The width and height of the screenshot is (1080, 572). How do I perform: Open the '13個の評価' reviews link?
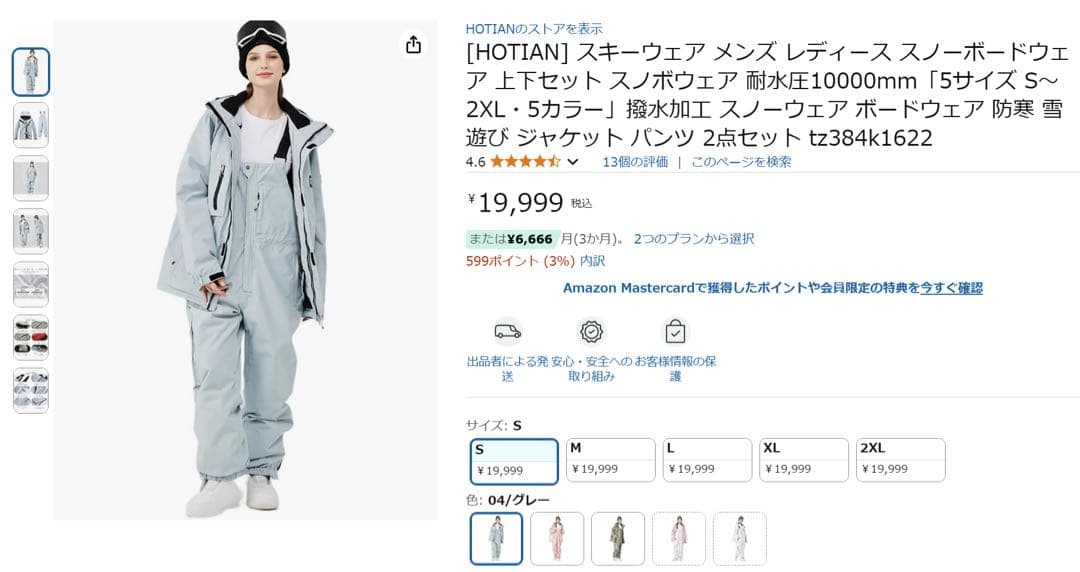635,161
